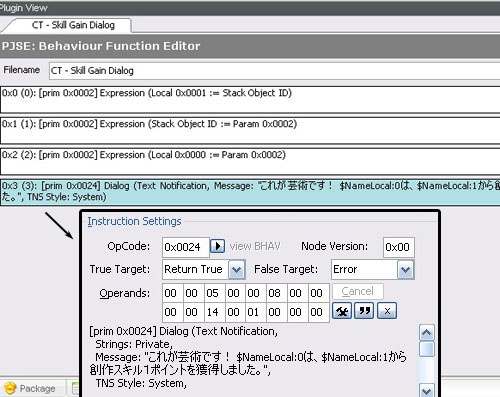
Task: Select instruction 0x3 Dialog Text Notification
Action: 250,192
